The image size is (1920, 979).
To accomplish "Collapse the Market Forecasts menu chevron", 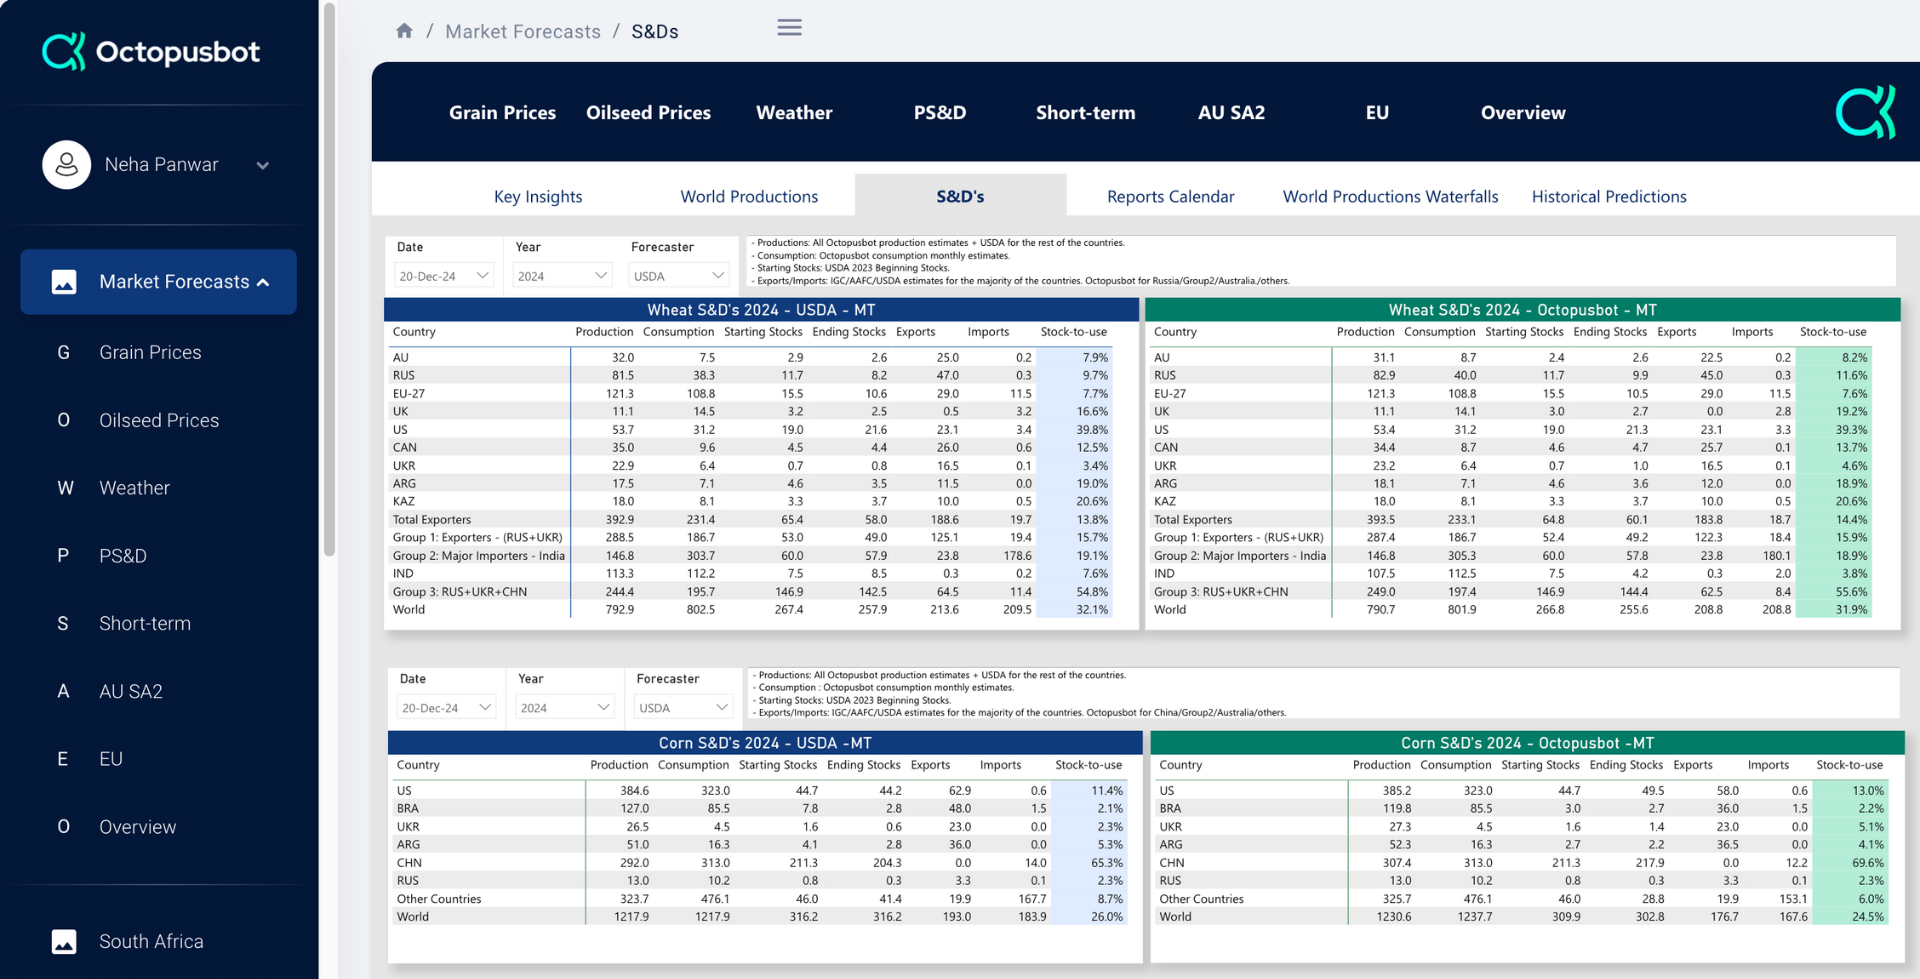I will coord(263,283).
